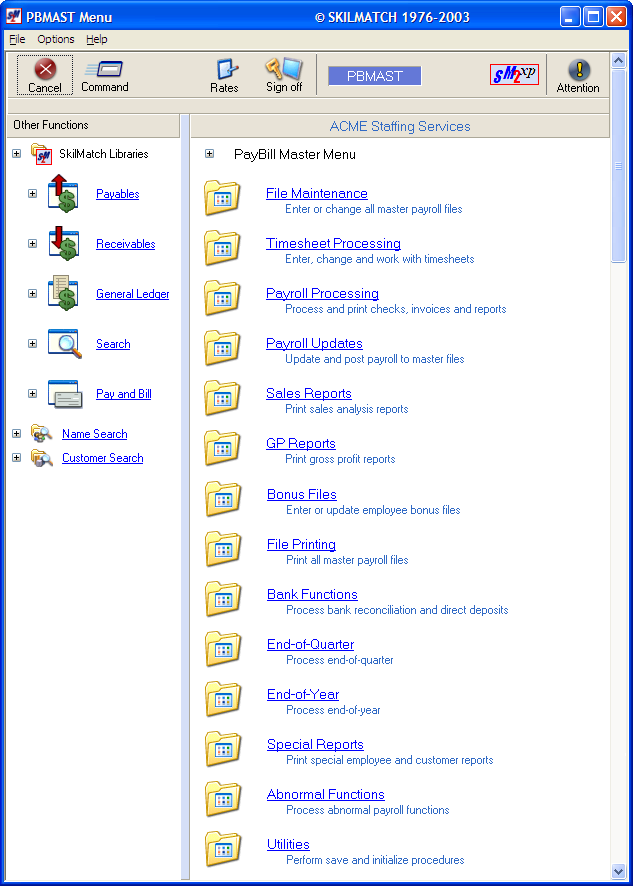Click the Utilities folder icon
This screenshot has width=633, height=886.
(x=223, y=849)
